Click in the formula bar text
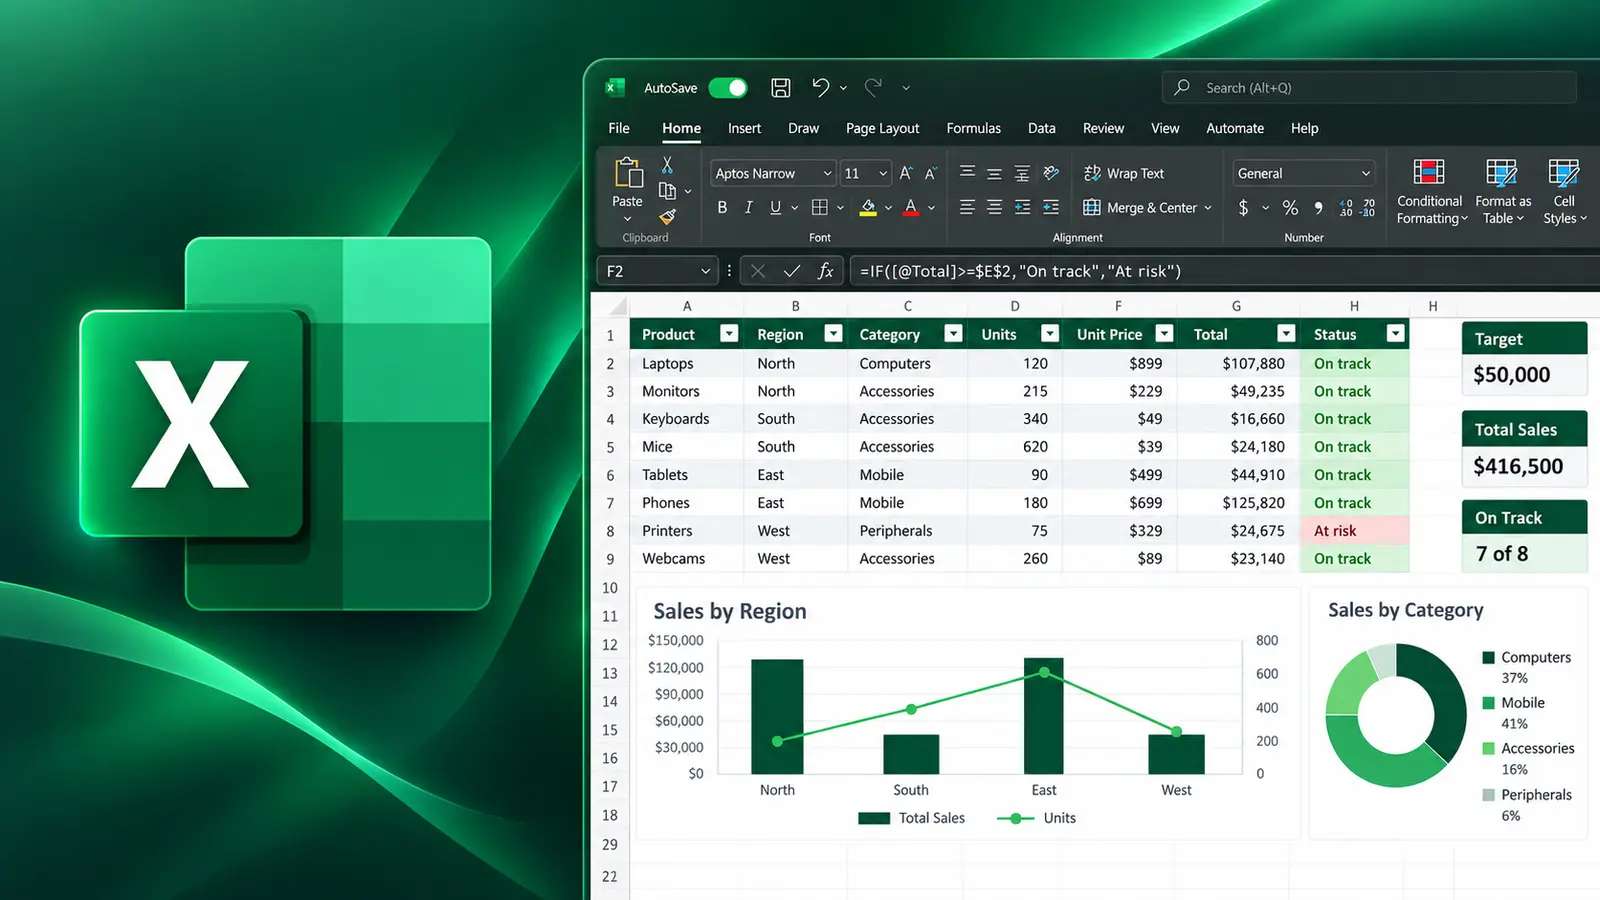Viewport: 1600px width, 900px height. tap(1020, 271)
